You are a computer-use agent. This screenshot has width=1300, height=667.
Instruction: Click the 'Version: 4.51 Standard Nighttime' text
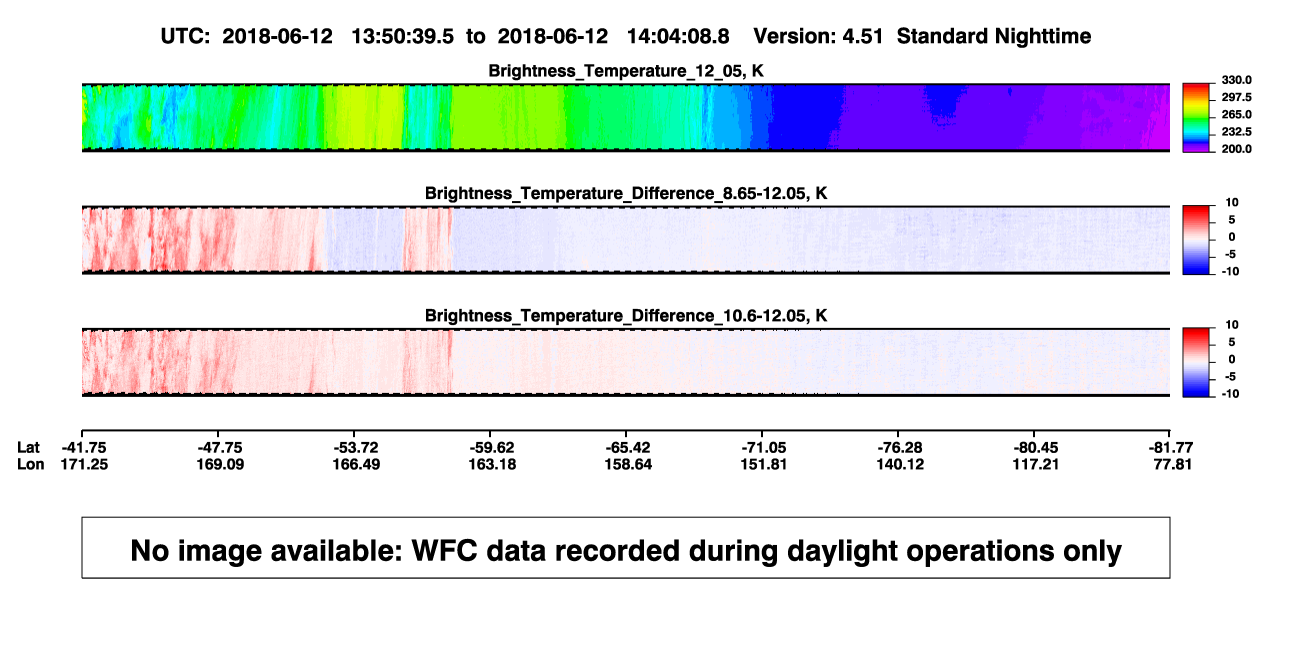pos(922,36)
